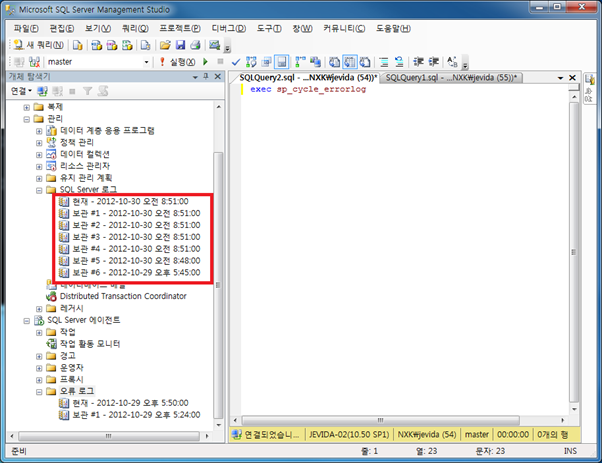Pin the Object Explorer panel
This screenshot has width=602, height=463.
[x=206, y=76]
